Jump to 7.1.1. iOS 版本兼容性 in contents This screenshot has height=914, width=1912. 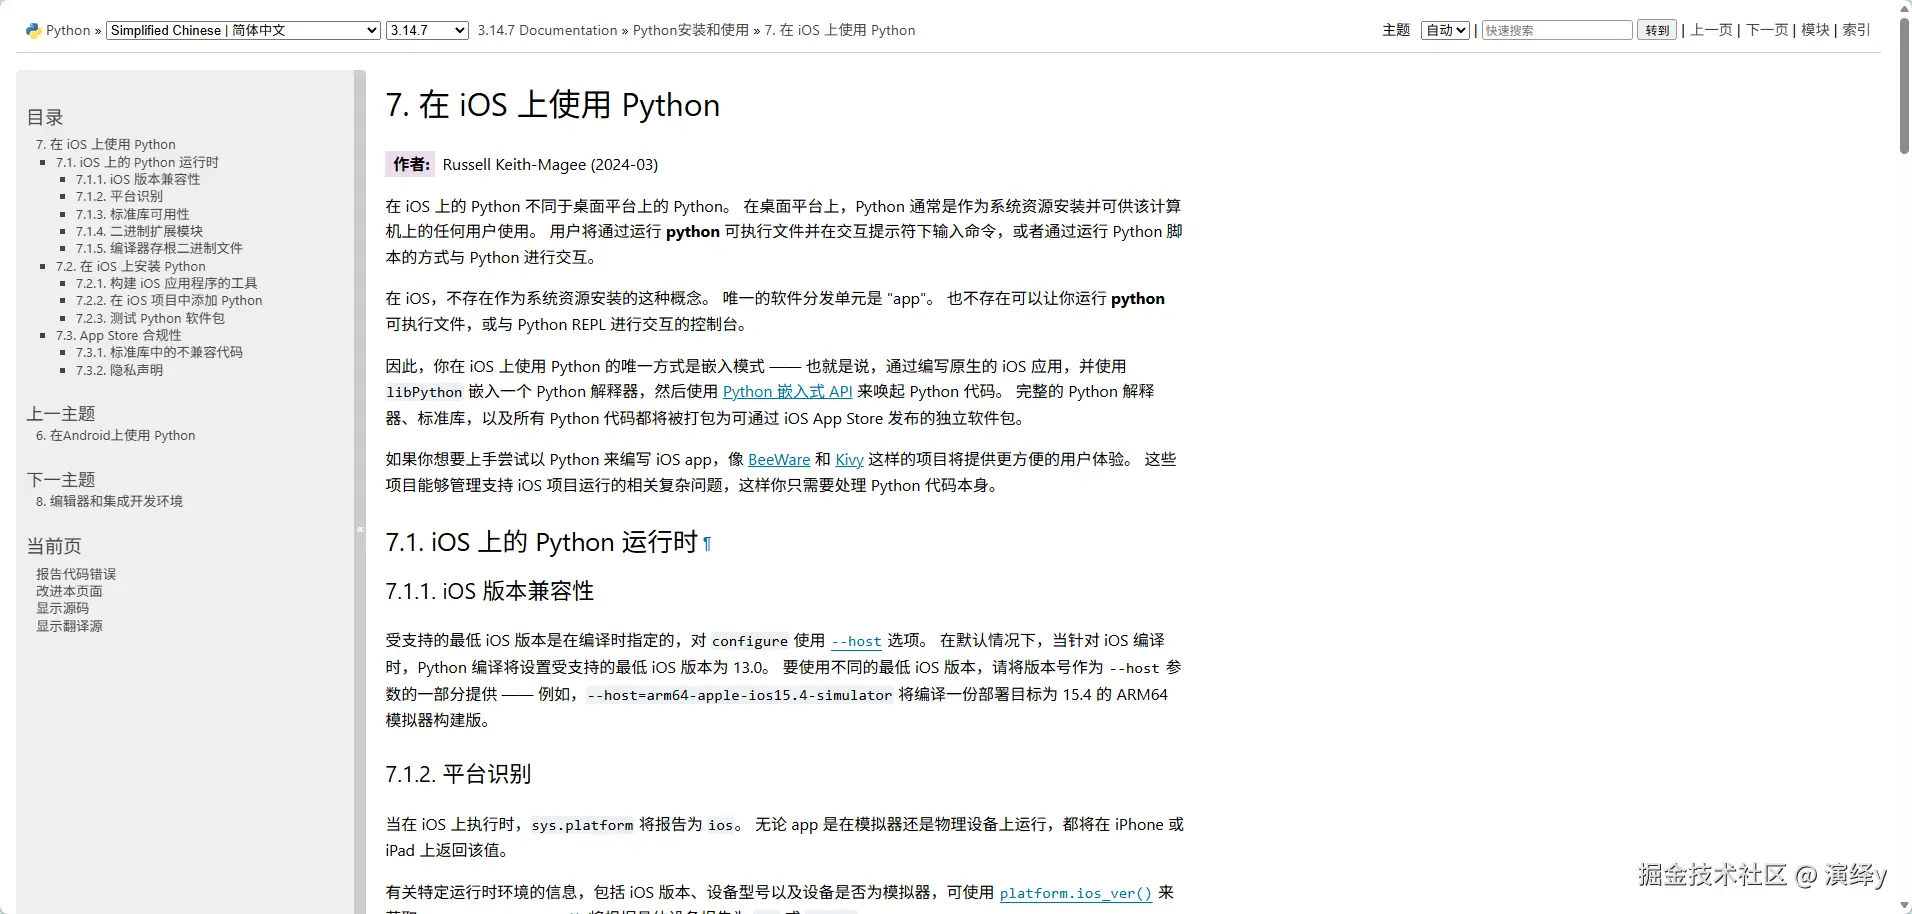click(x=138, y=179)
